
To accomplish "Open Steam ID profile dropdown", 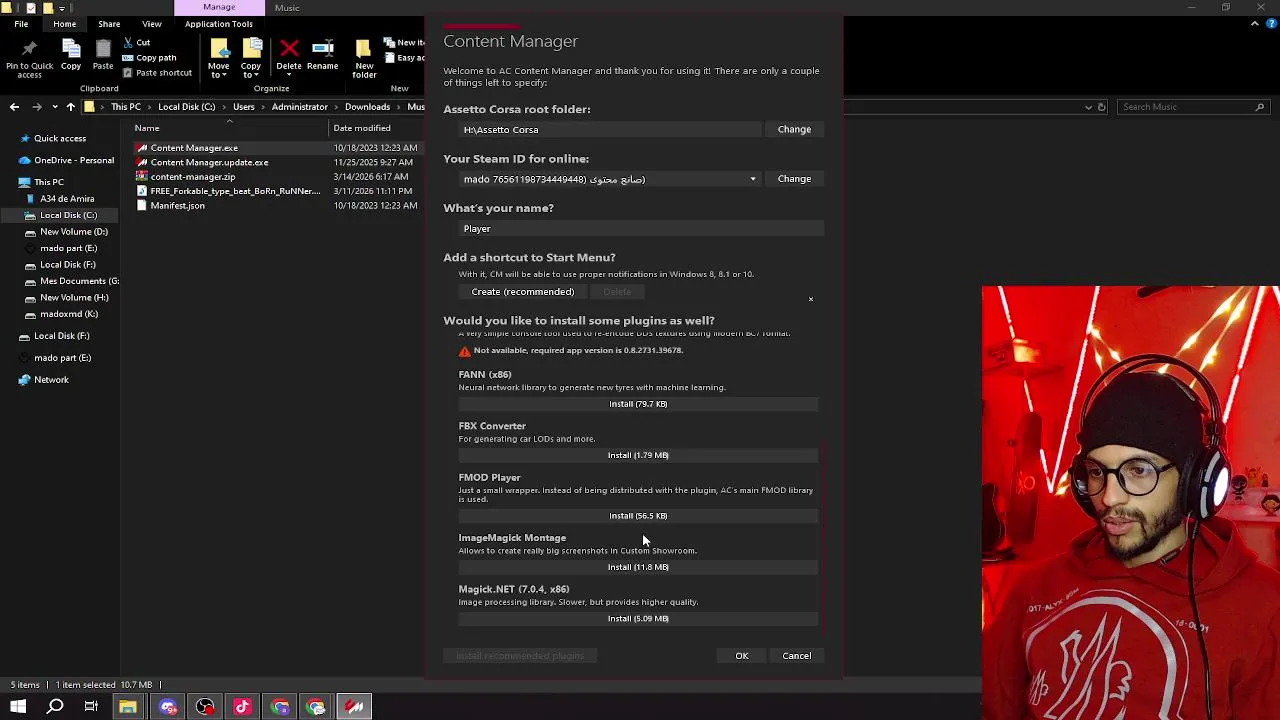I will (753, 179).
